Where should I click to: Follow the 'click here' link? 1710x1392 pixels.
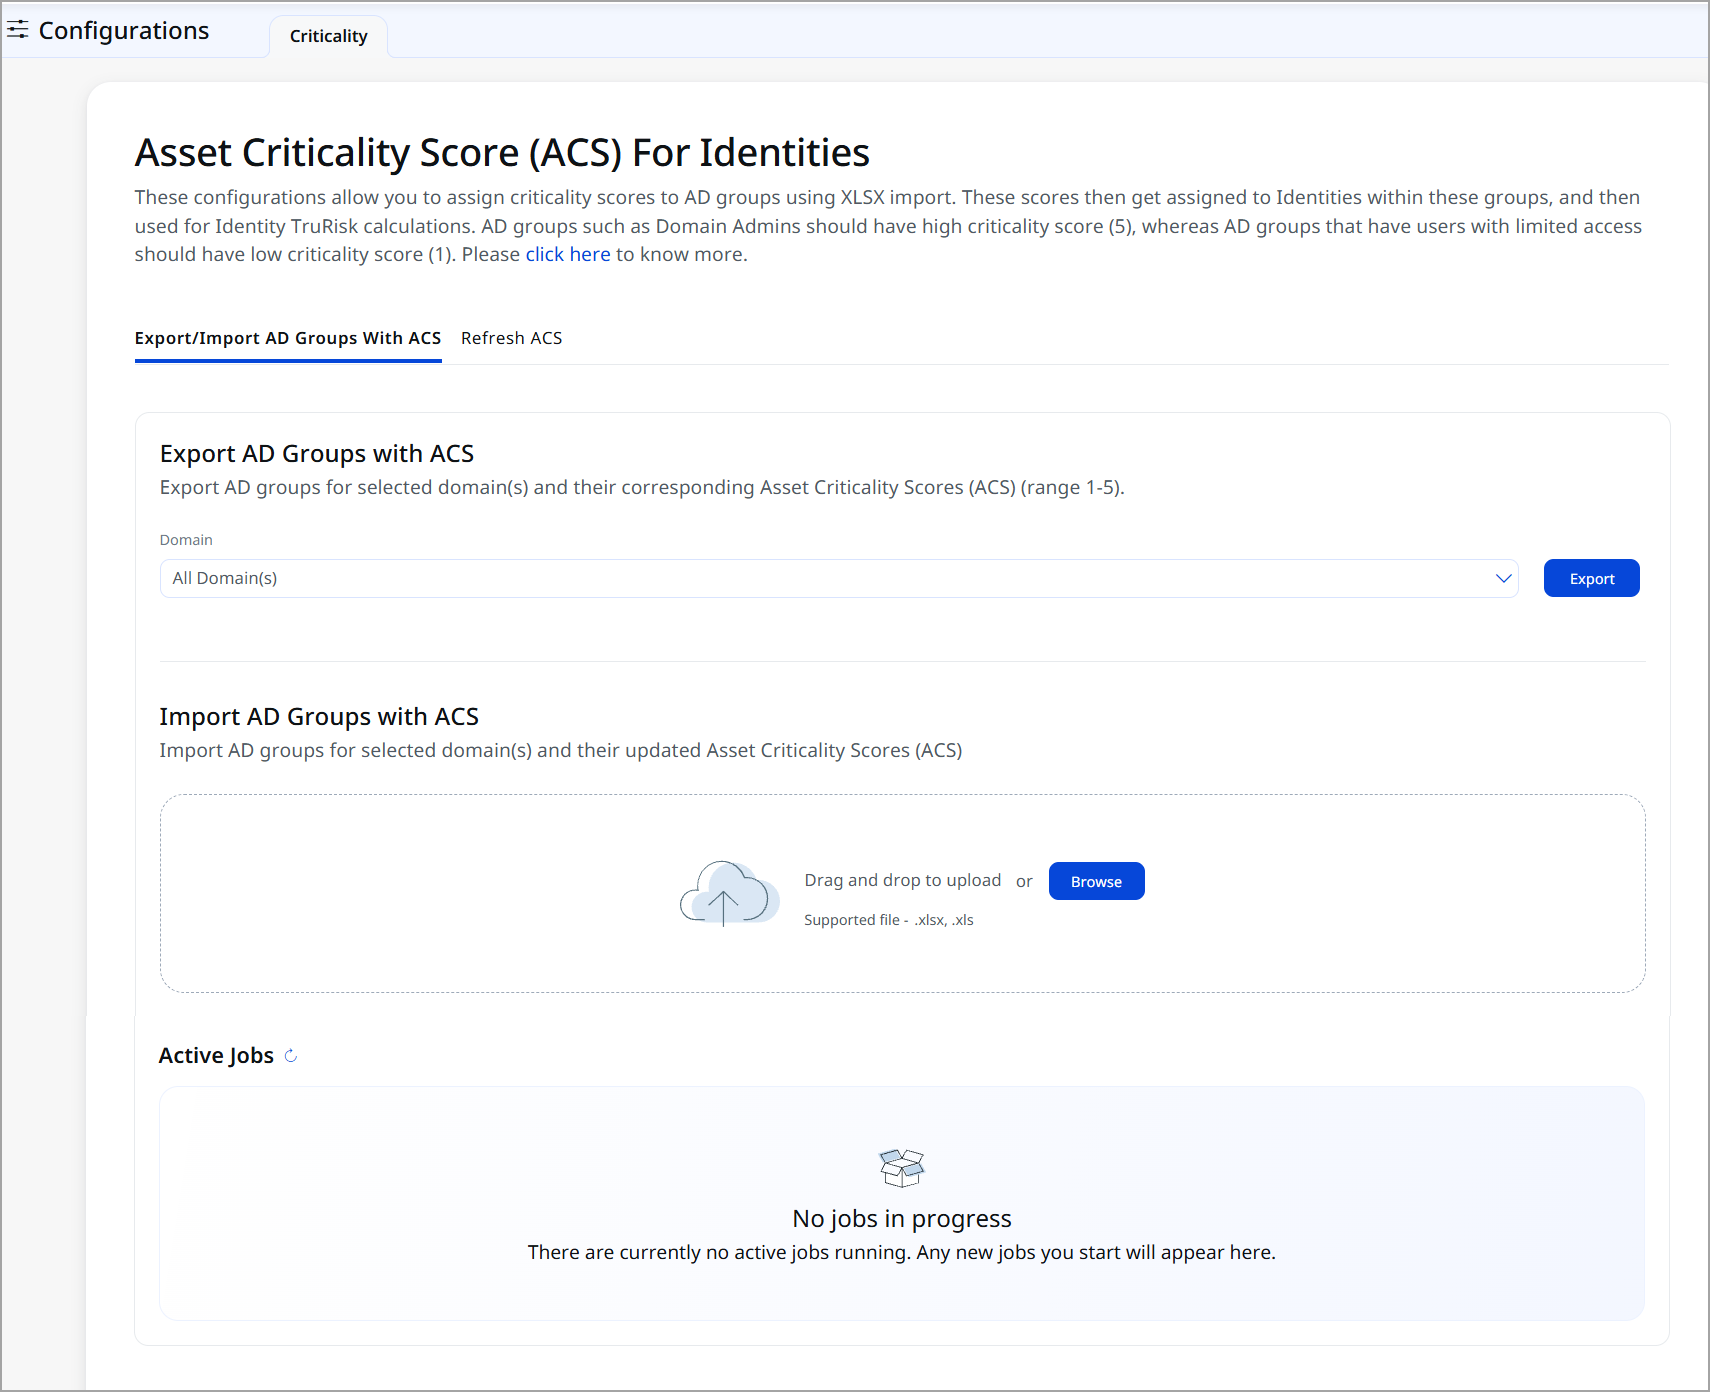click(x=568, y=254)
